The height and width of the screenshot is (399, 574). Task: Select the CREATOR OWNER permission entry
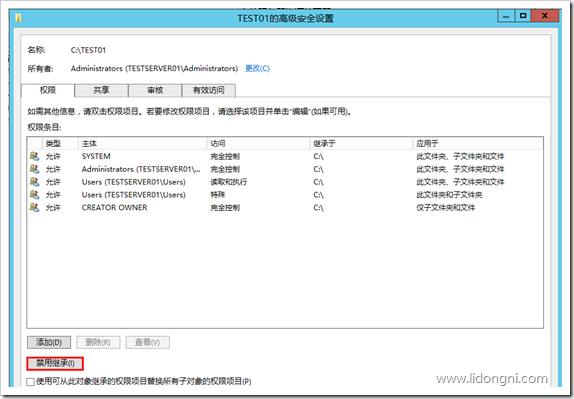[x=285, y=208]
